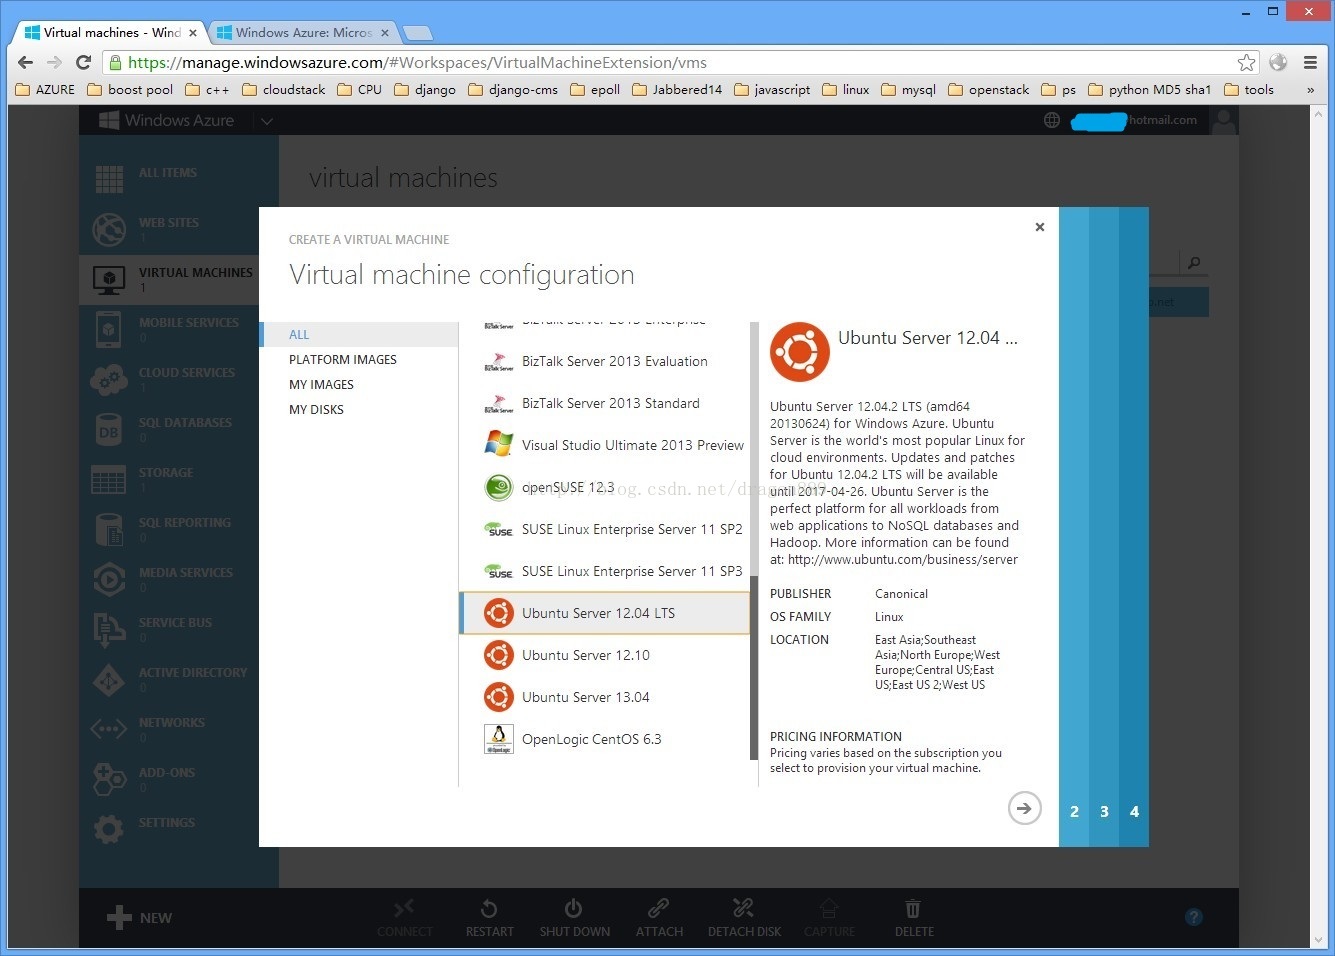The image size is (1335, 956).
Task: Click the SUSE icon for Enterprise Server 11 SP2
Action: [x=498, y=530]
